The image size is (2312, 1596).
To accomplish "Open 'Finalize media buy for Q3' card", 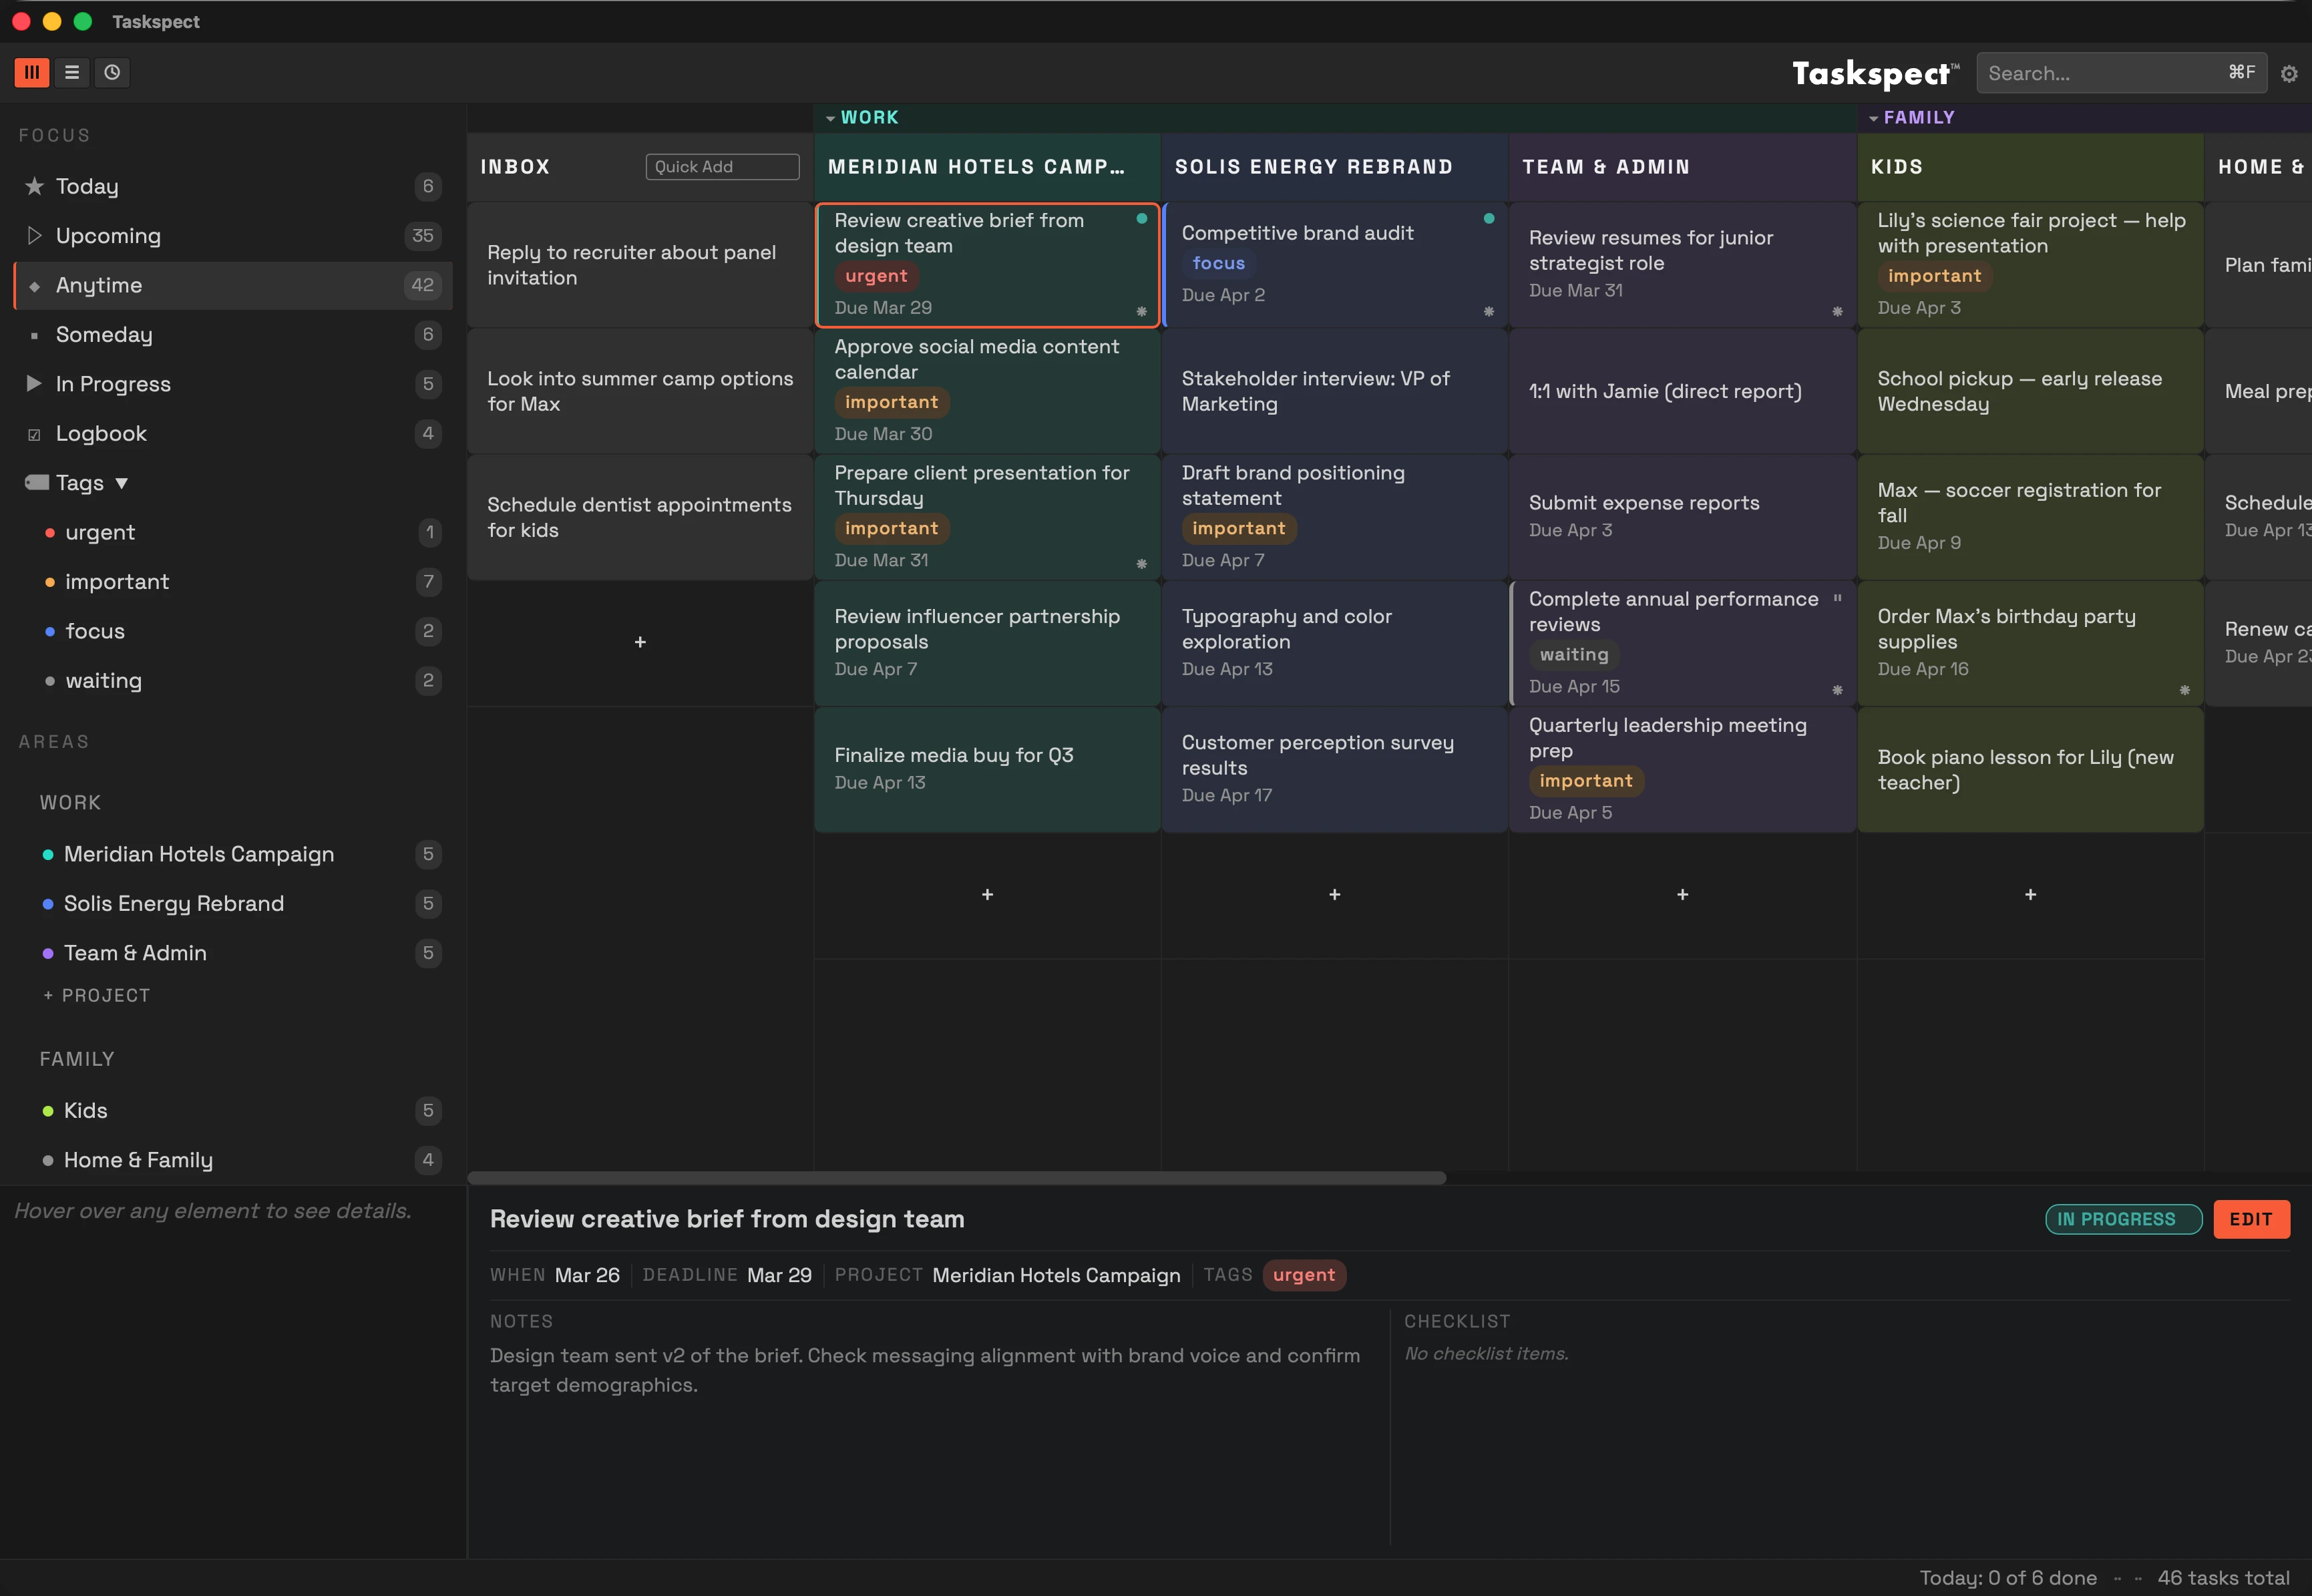I will [987, 769].
